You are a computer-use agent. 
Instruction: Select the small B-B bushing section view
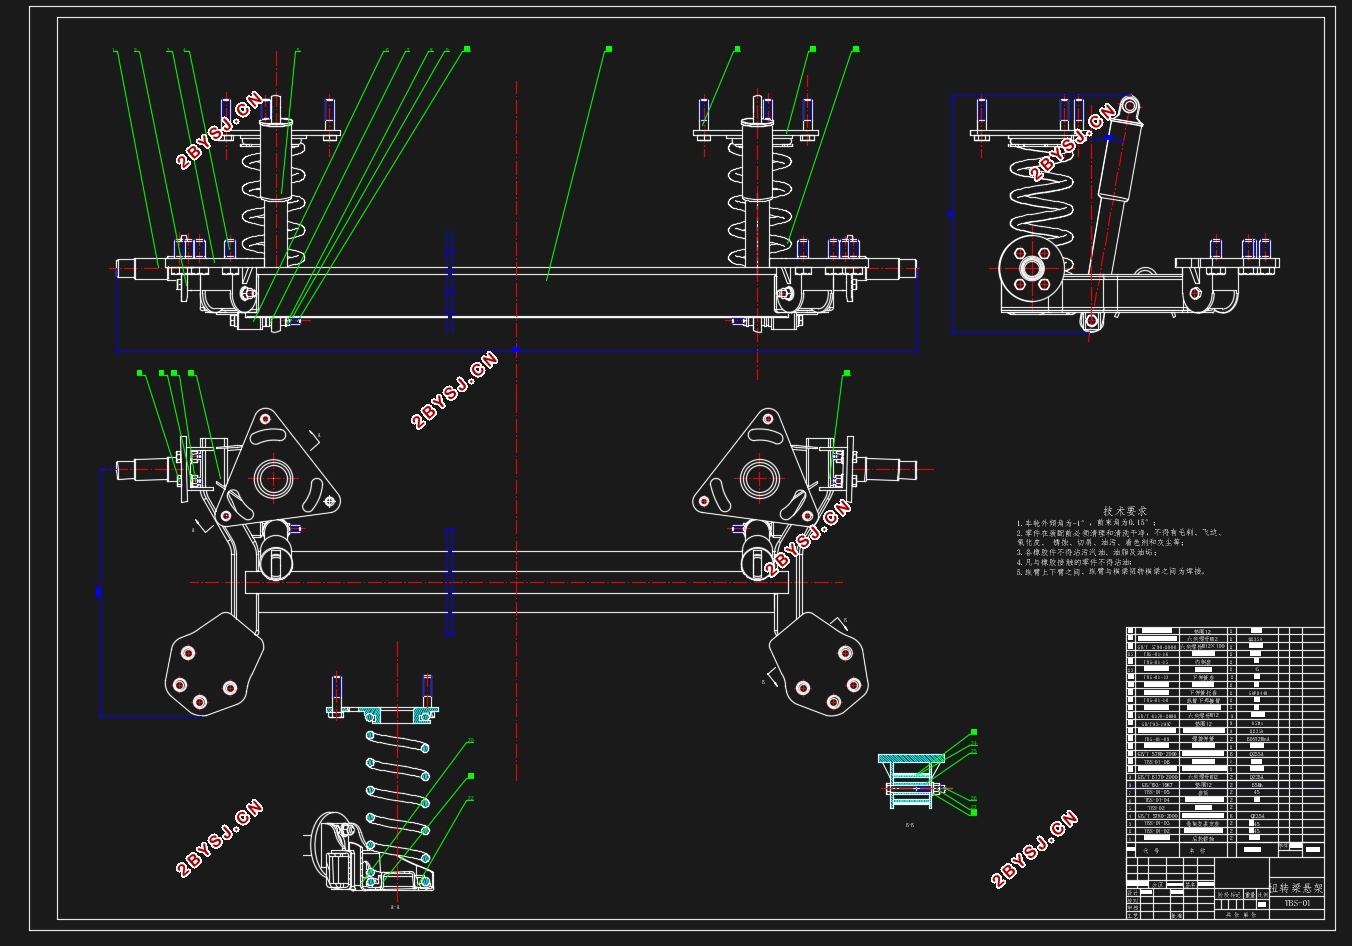click(912, 780)
